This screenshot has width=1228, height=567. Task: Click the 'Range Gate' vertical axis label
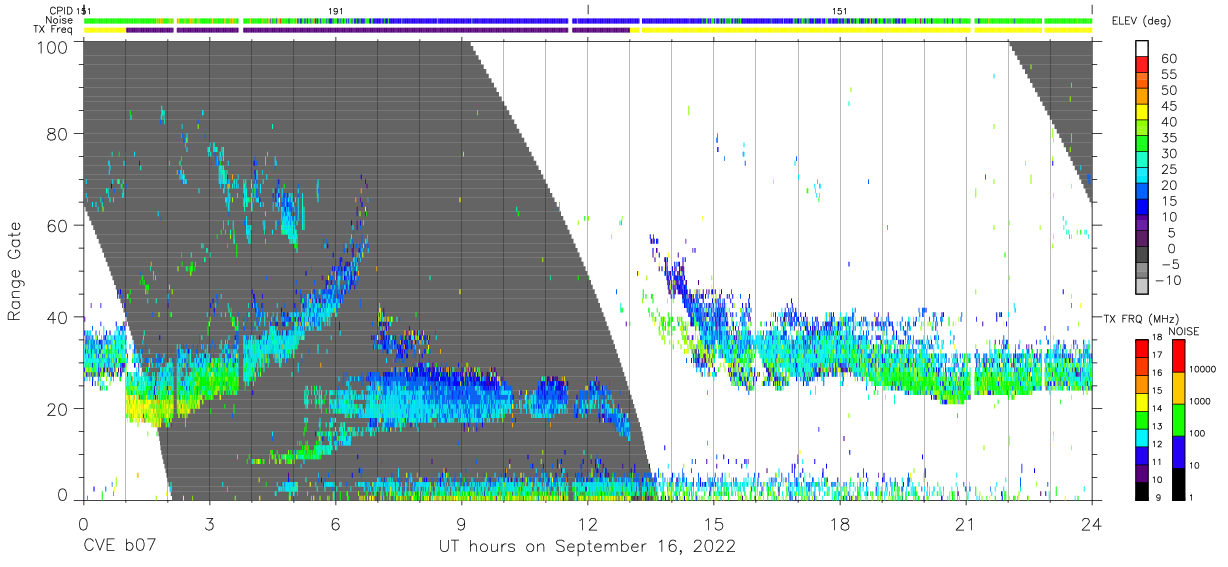point(15,271)
